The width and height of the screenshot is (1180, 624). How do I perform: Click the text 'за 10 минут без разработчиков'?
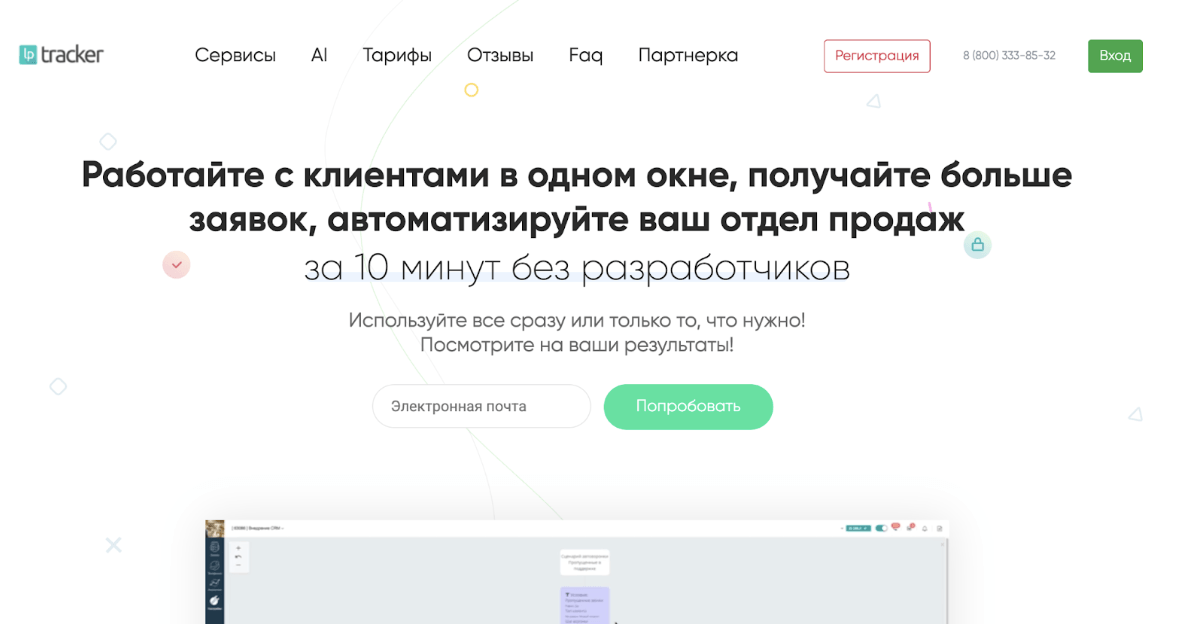pos(576,267)
